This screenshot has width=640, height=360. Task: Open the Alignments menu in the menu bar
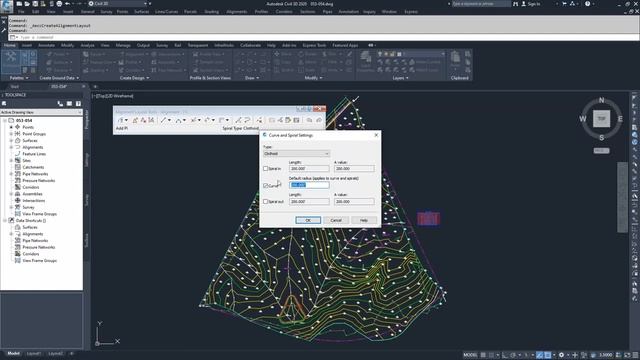[236, 12]
